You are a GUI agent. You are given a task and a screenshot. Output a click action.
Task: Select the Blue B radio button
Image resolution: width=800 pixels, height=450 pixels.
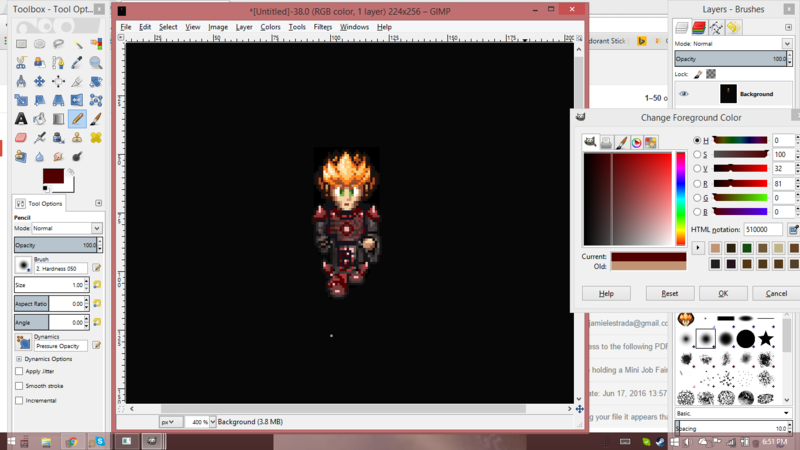(697, 212)
